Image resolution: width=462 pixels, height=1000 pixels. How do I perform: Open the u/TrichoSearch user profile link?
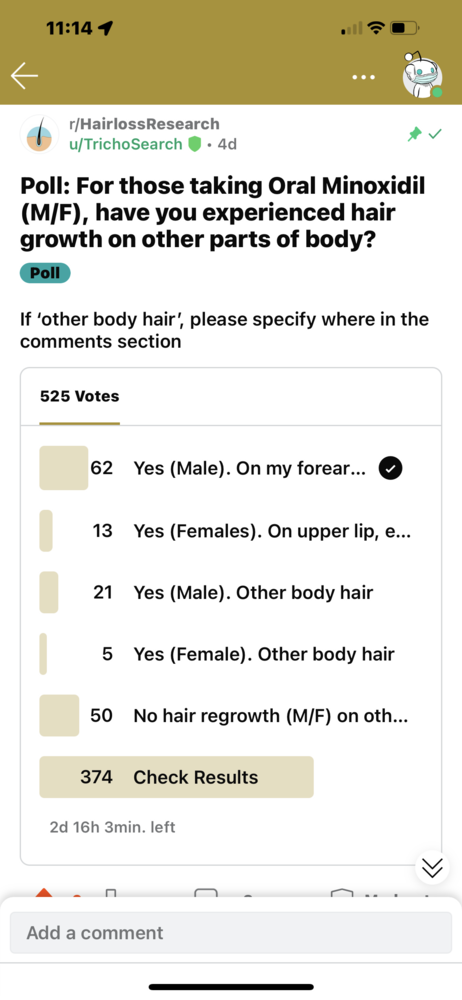coord(126,144)
